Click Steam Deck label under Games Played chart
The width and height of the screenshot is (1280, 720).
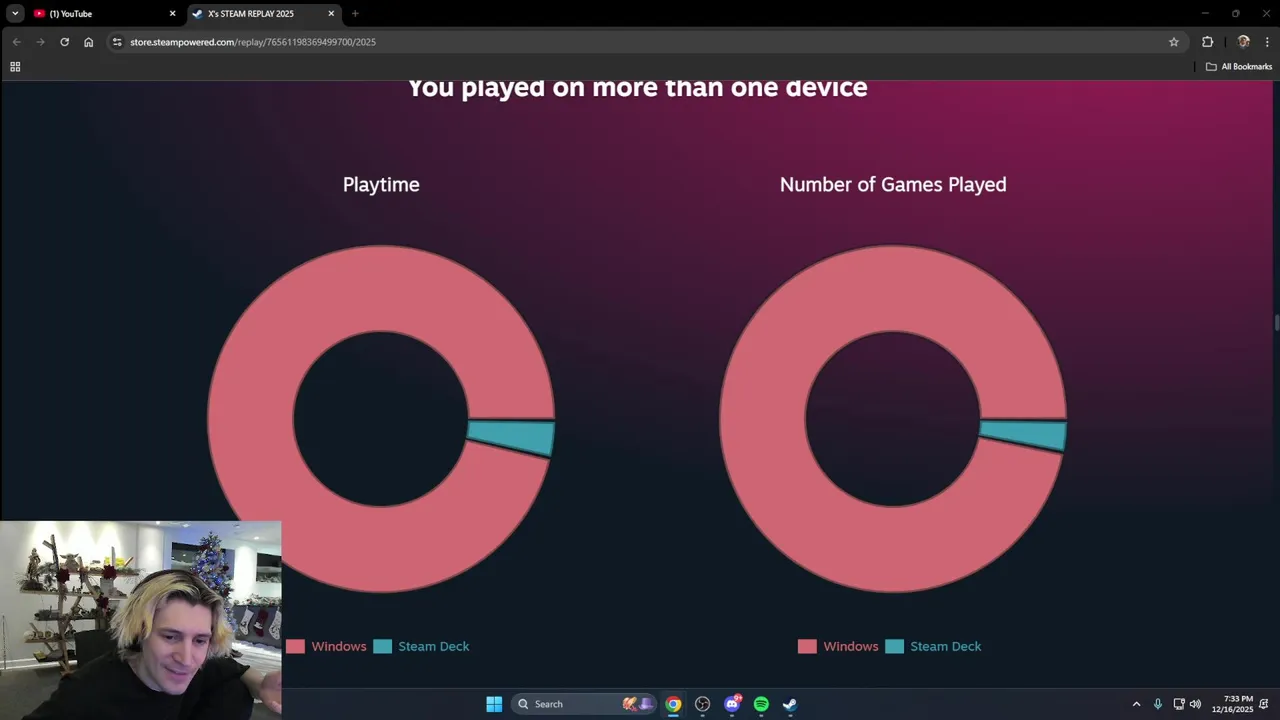point(946,646)
